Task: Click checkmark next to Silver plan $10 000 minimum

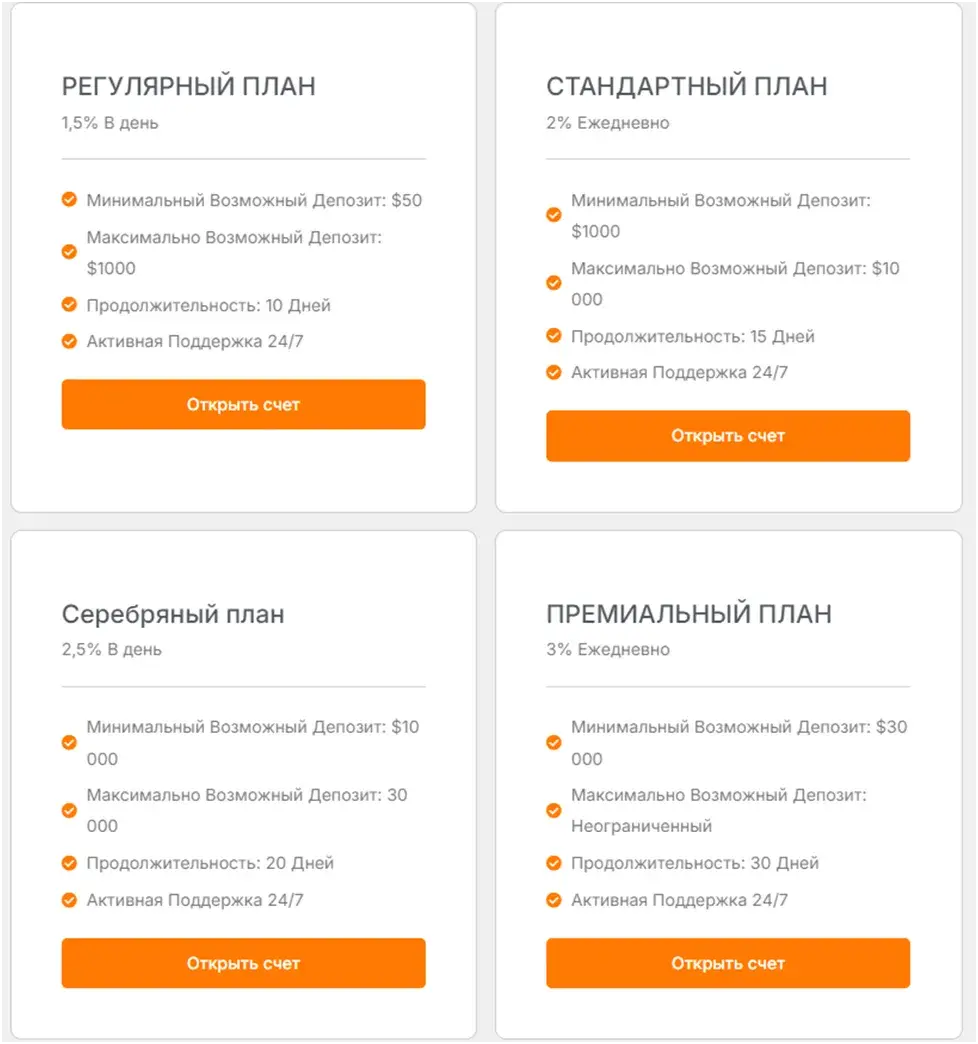Action: click(x=69, y=742)
